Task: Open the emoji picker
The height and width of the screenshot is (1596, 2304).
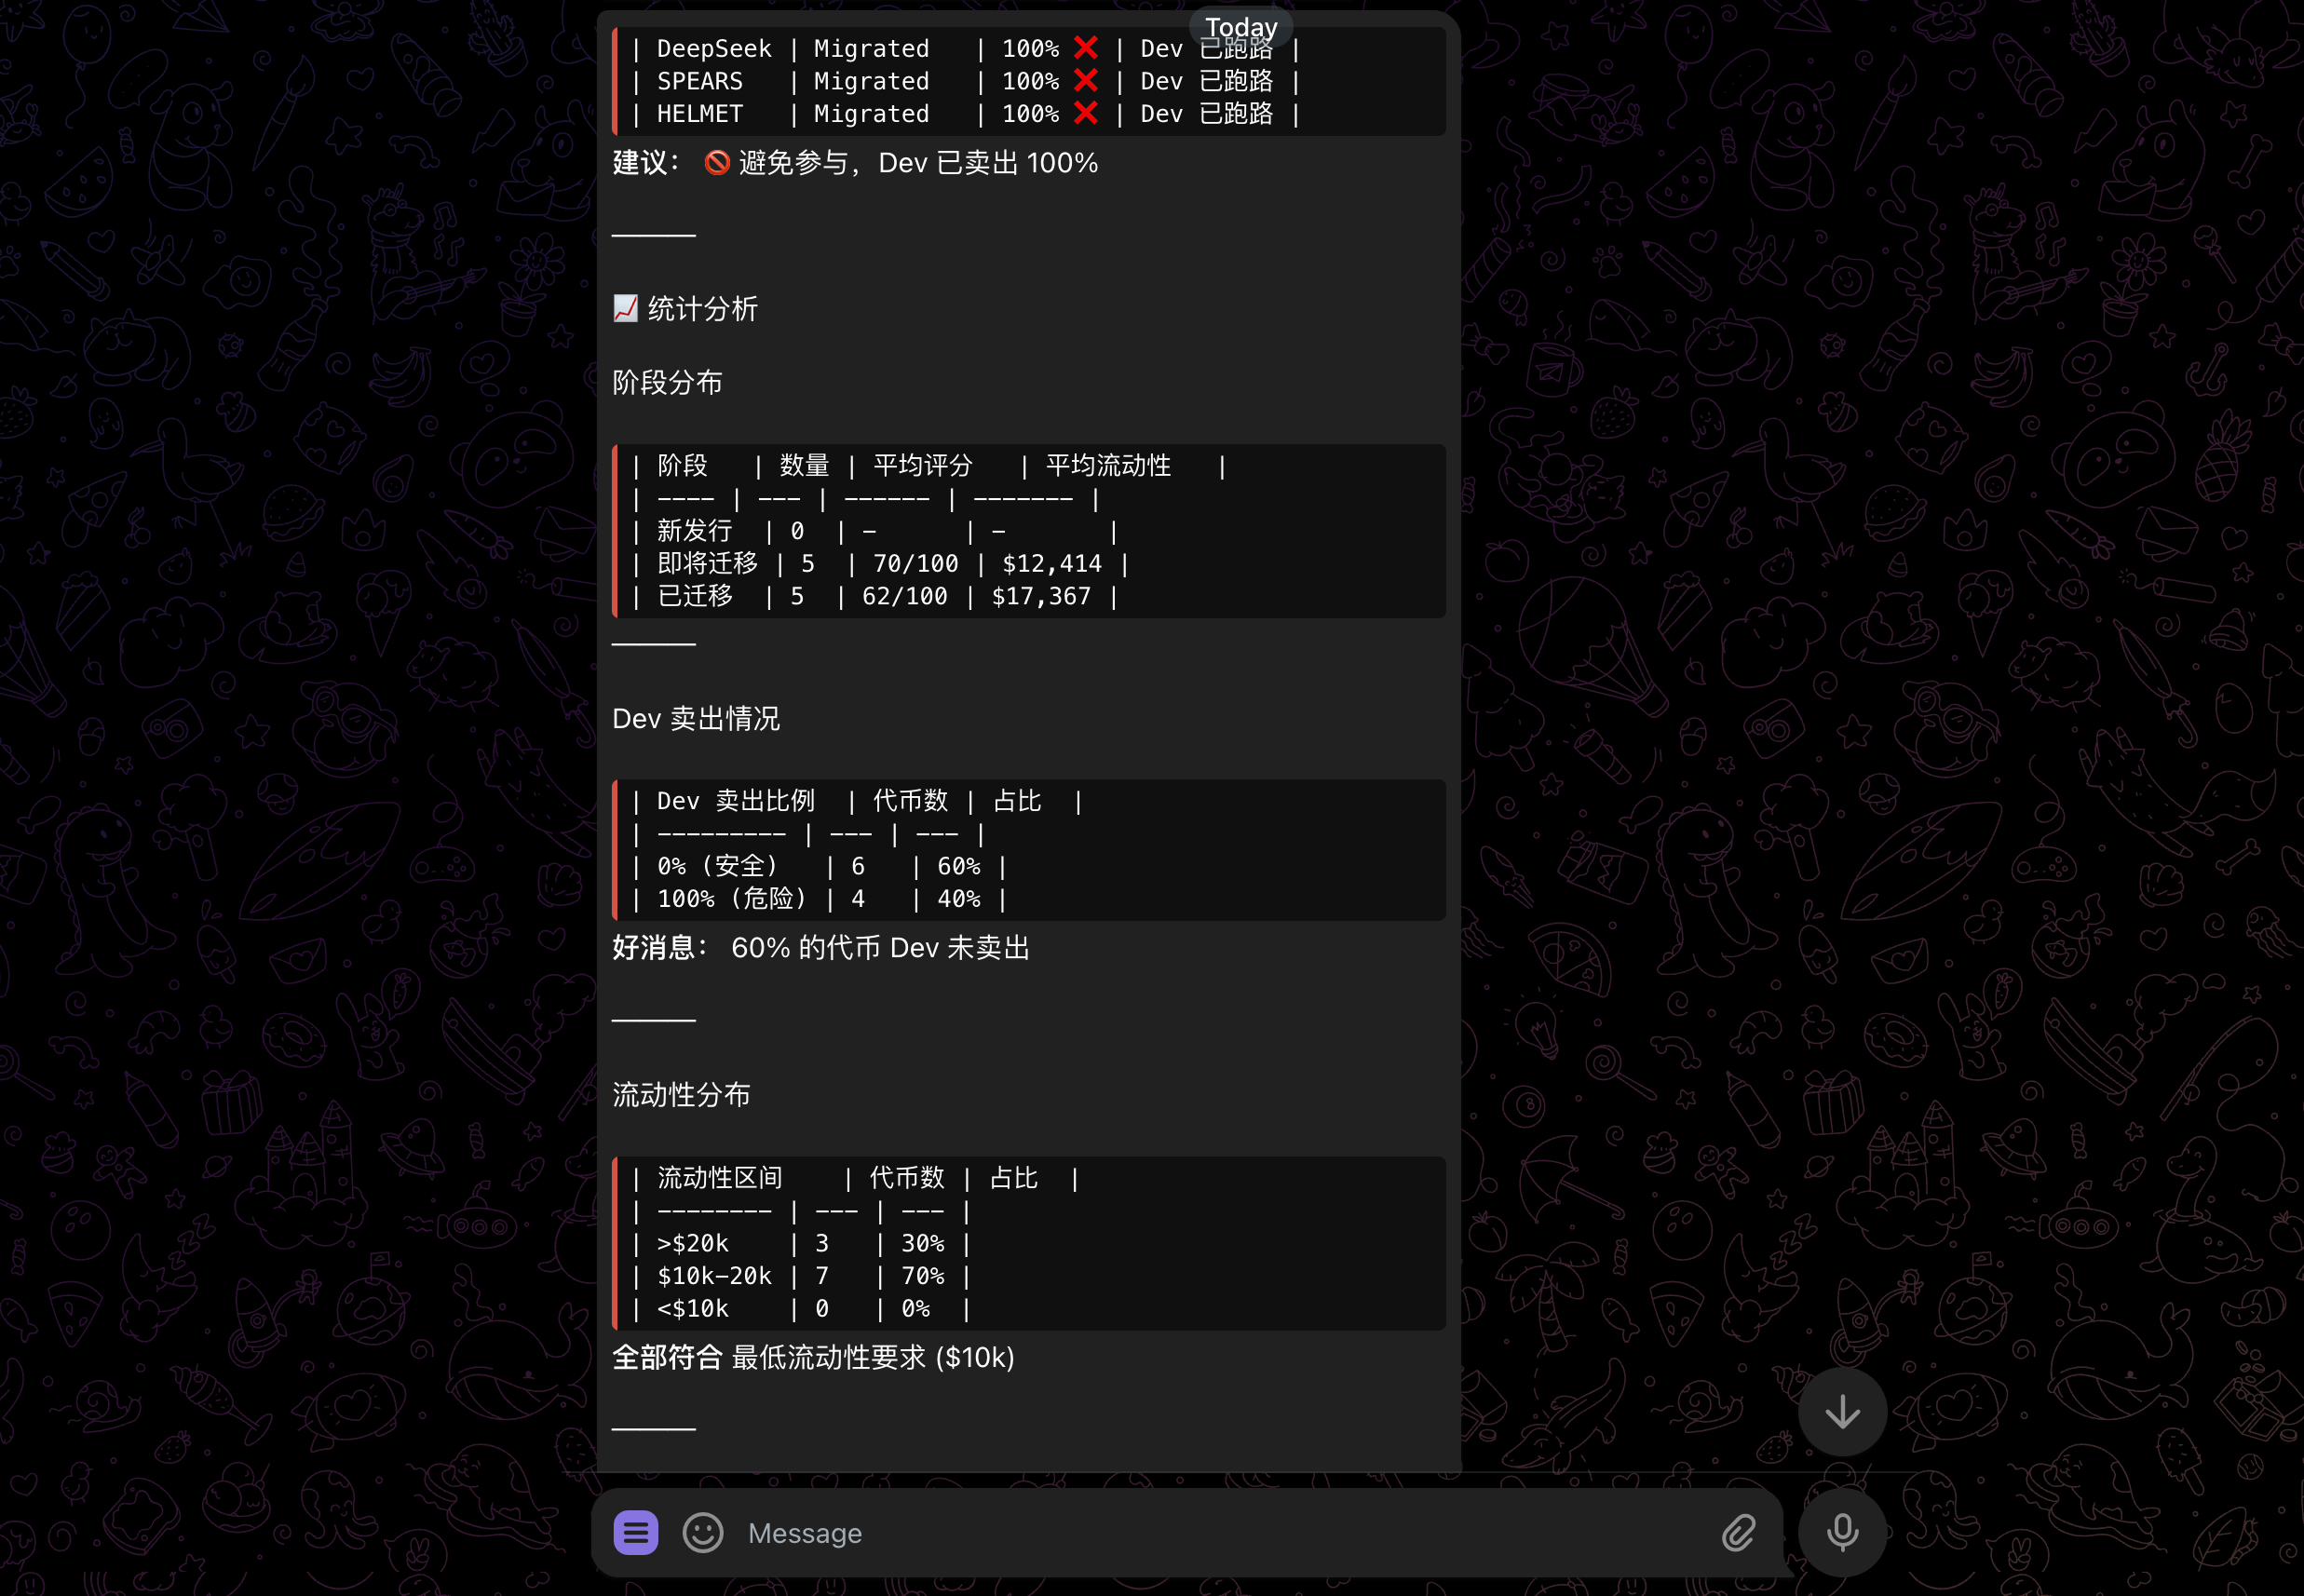Action: (x=702, y=1532)
